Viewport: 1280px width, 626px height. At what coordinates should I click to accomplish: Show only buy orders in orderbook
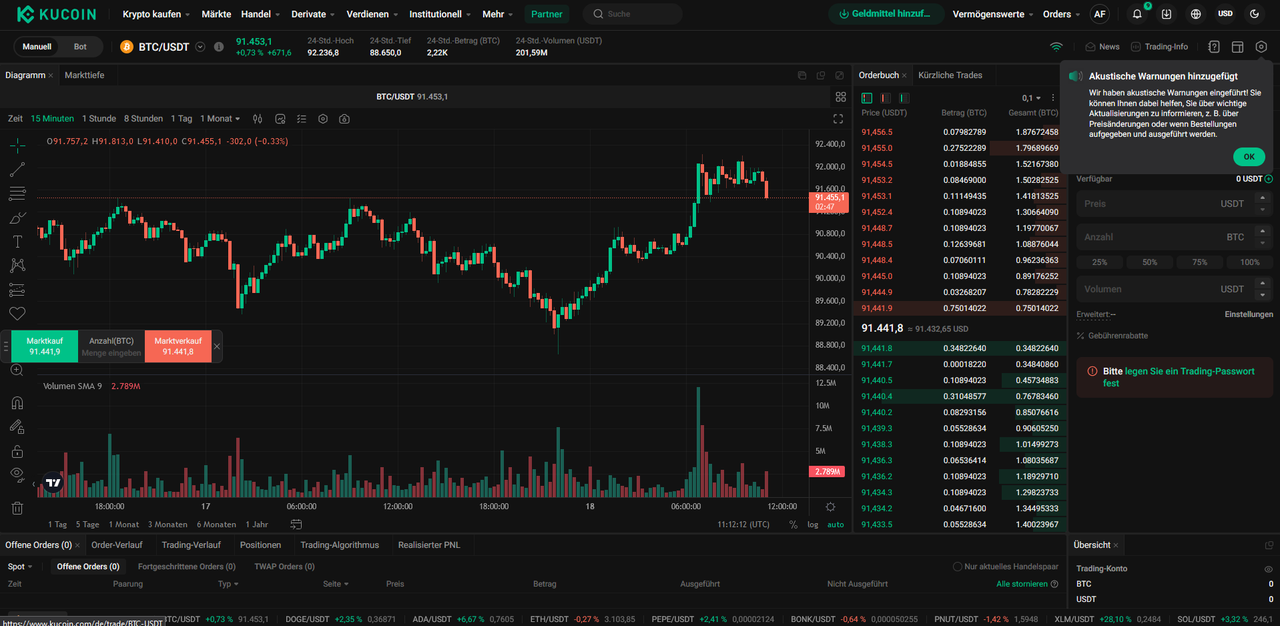pos(903,98)
